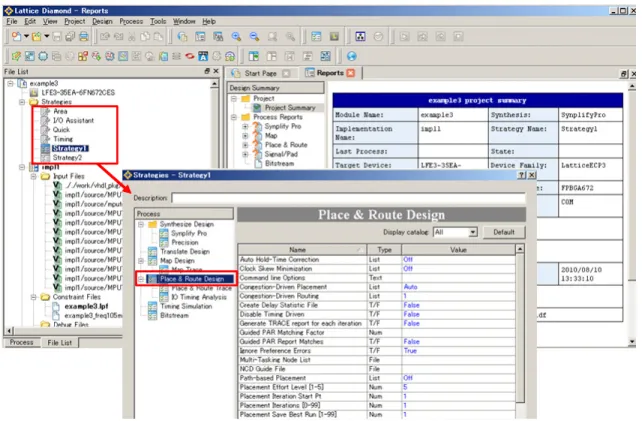Screen dimensions: 642x421
Task: Open the New file dropdown arrow
Action: click(x=26, y=36)
